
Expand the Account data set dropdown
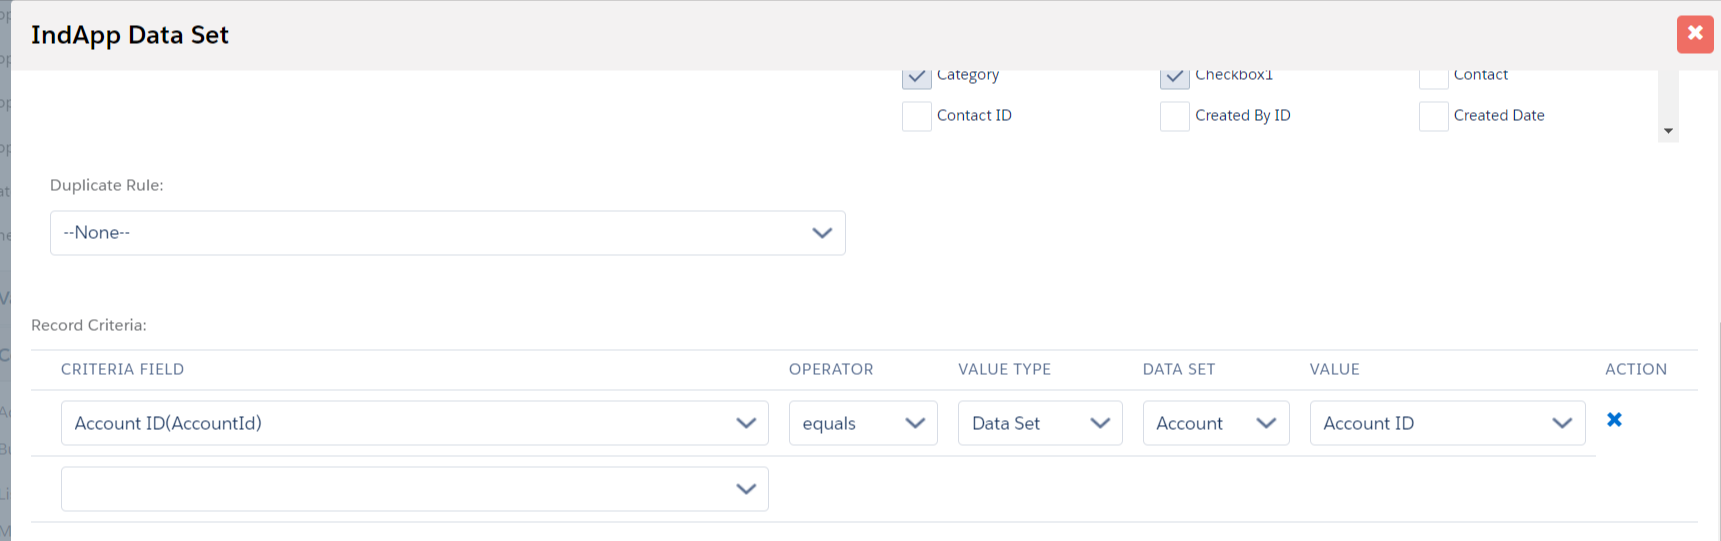pos(1216,423)
